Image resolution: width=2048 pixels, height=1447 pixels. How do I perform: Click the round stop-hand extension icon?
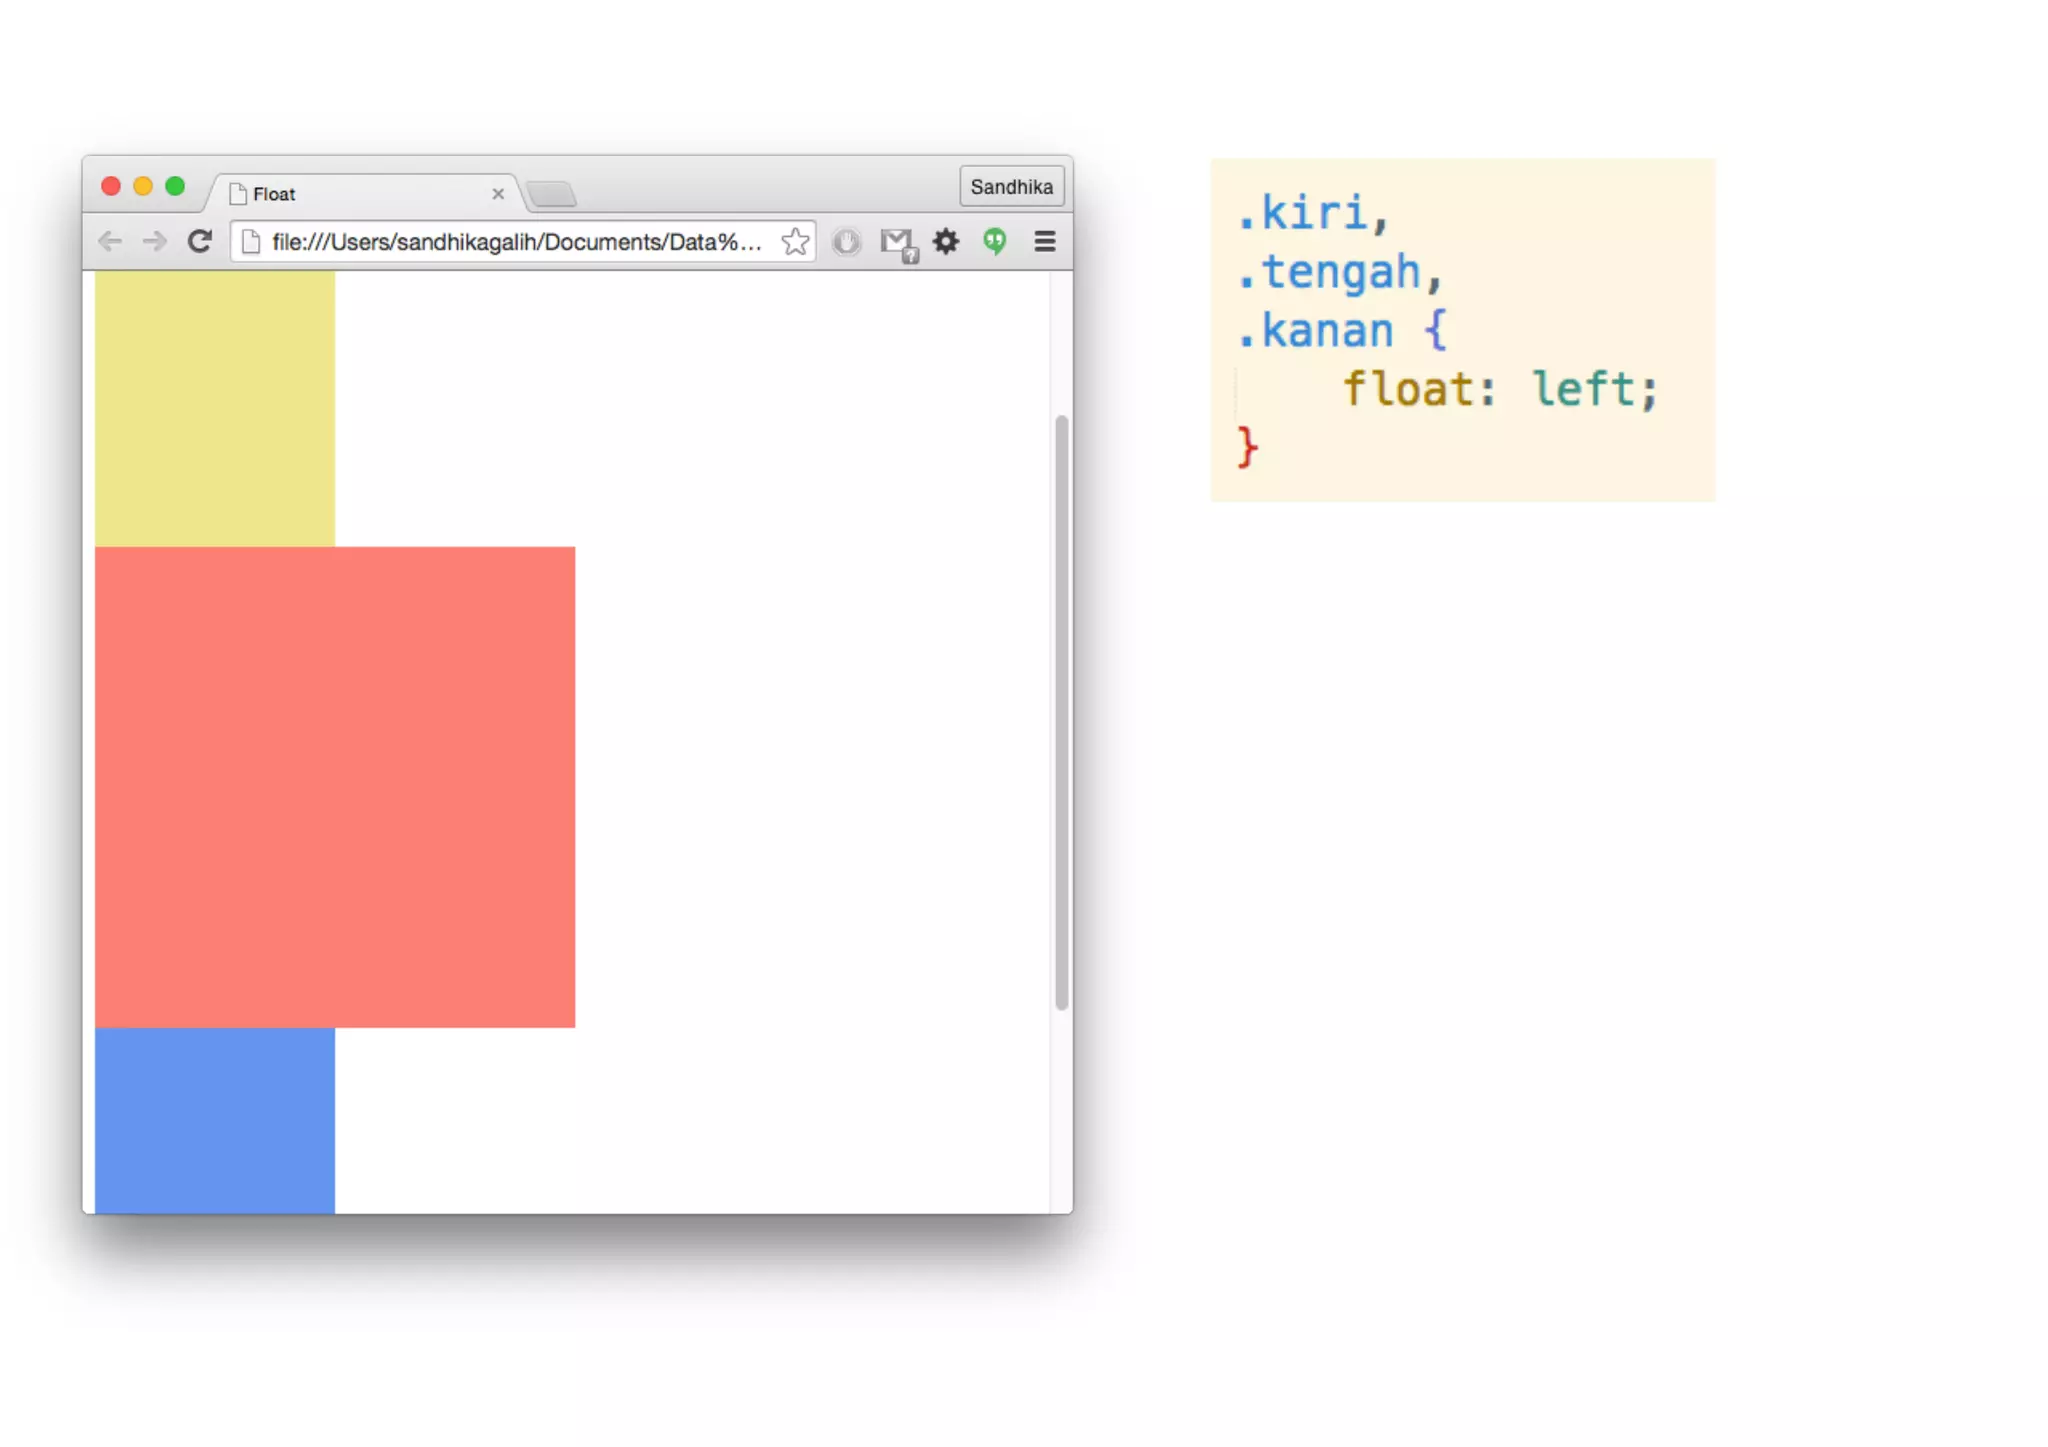846,241
